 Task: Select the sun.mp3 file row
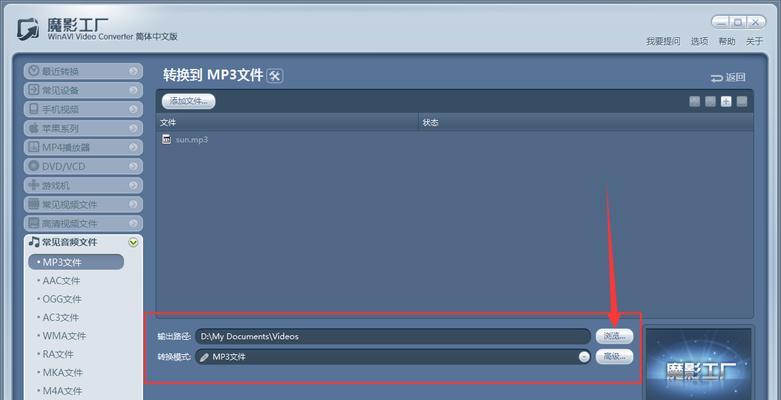click(454, 139)
